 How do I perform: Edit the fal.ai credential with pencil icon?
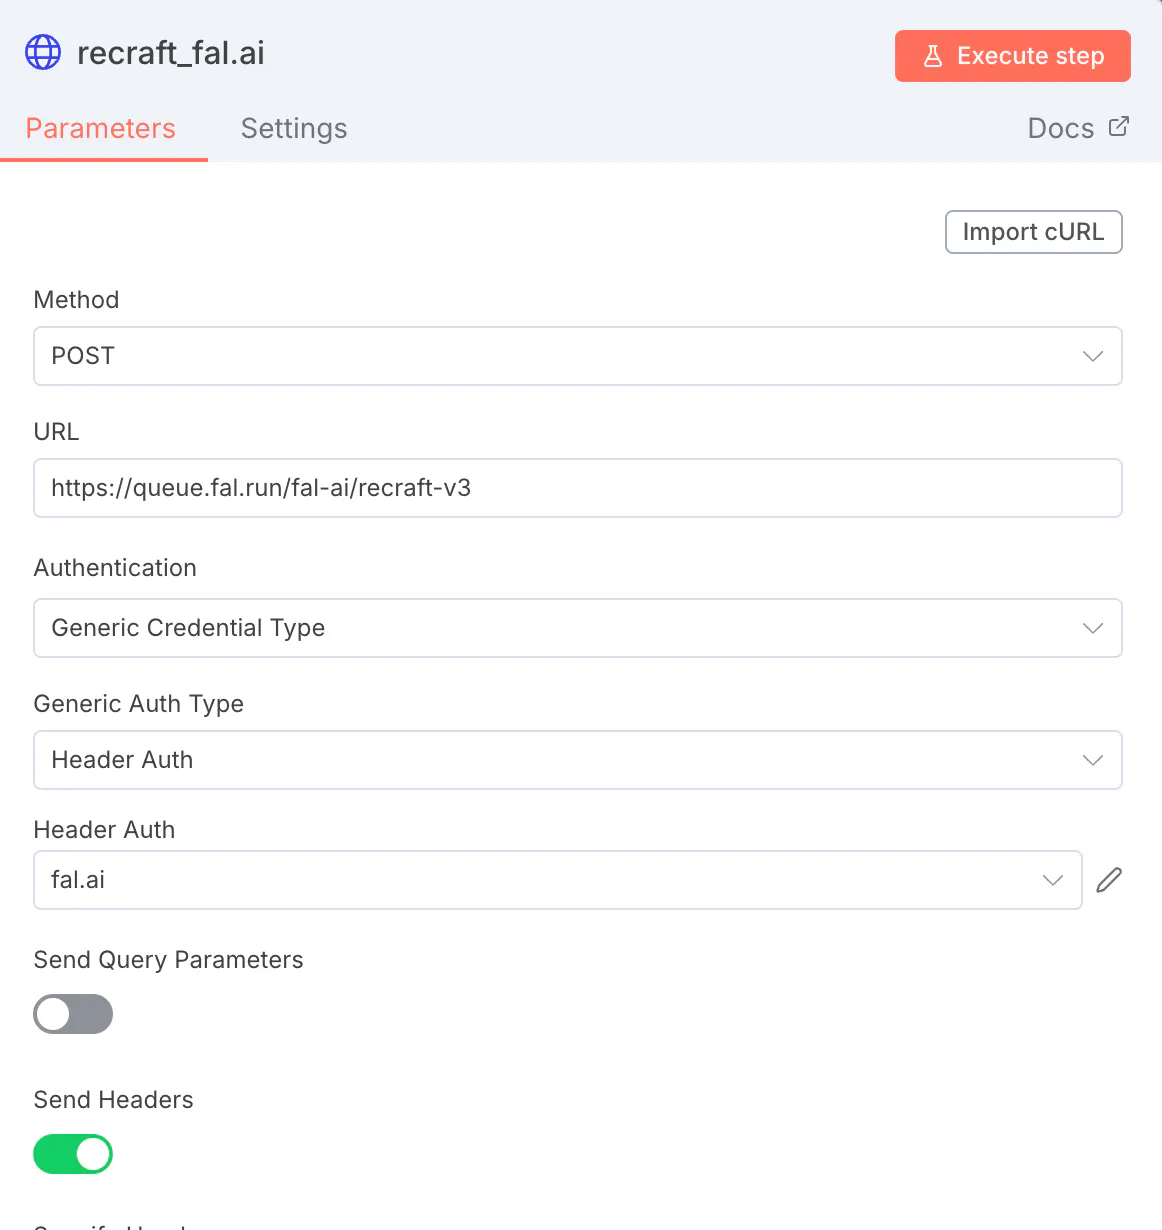1109,880
